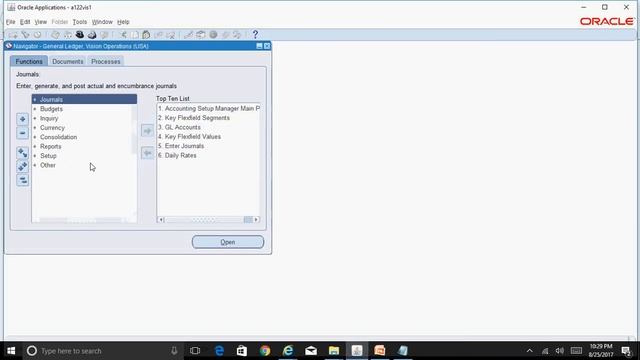The image size is (640, 360).
Task: Click the Collapse minus button beside the tree
Action: 22,133
